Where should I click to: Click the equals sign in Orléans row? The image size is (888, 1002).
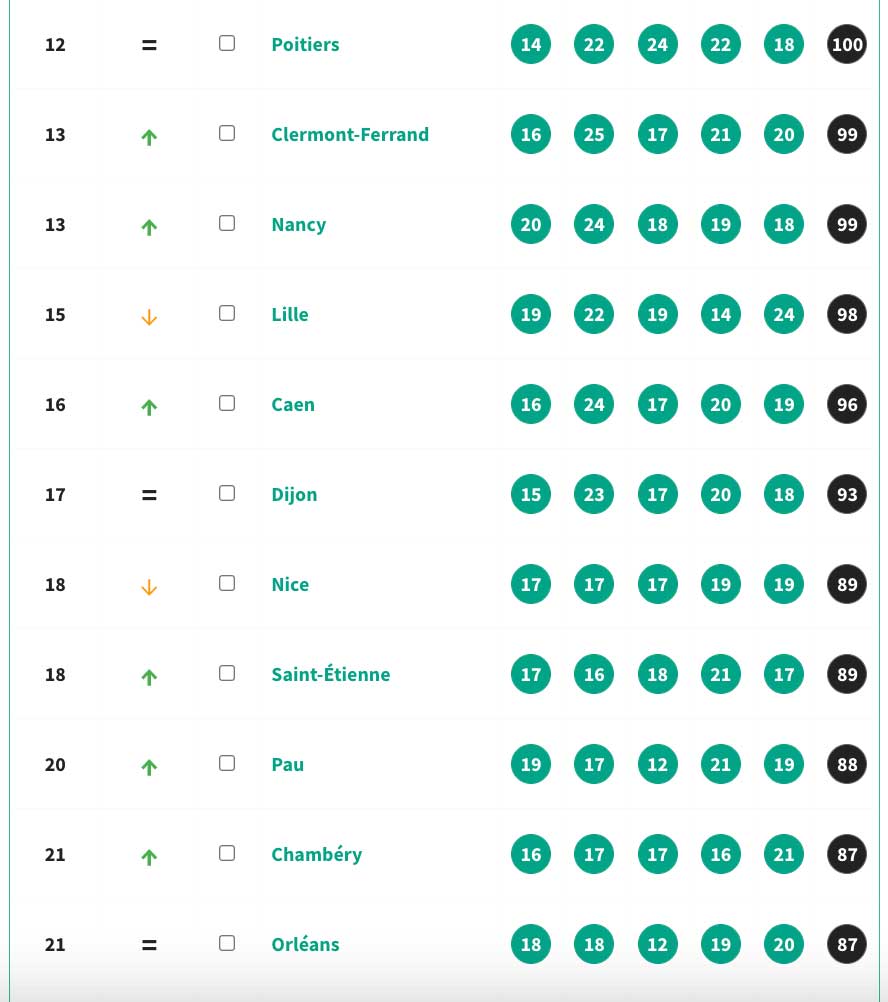[x=149, y=944]
